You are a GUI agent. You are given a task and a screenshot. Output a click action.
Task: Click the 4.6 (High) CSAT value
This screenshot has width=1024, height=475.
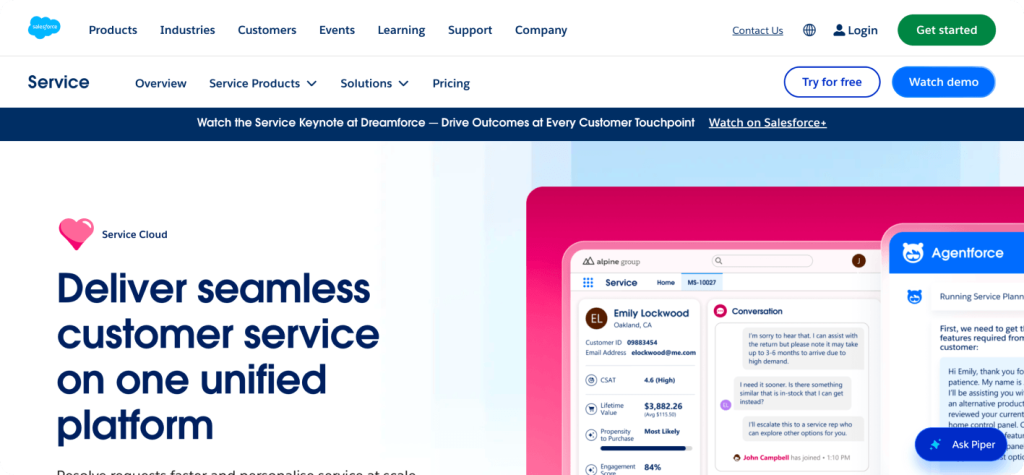tap(660, 379)
